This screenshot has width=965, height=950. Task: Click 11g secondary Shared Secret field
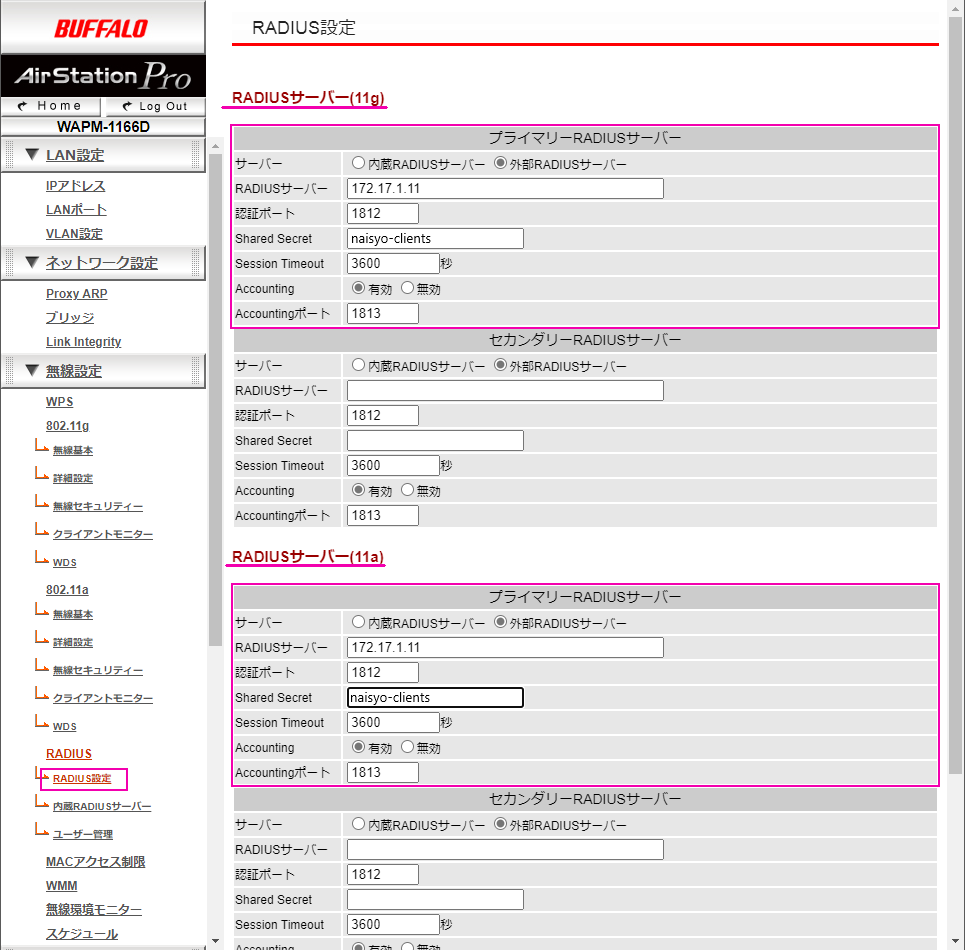point(435,441)
